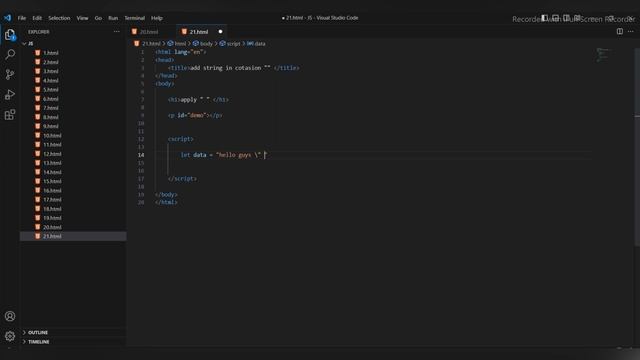Open the Search view in activity bar
This screenshot has height=360, width=640.
(10, 54)
